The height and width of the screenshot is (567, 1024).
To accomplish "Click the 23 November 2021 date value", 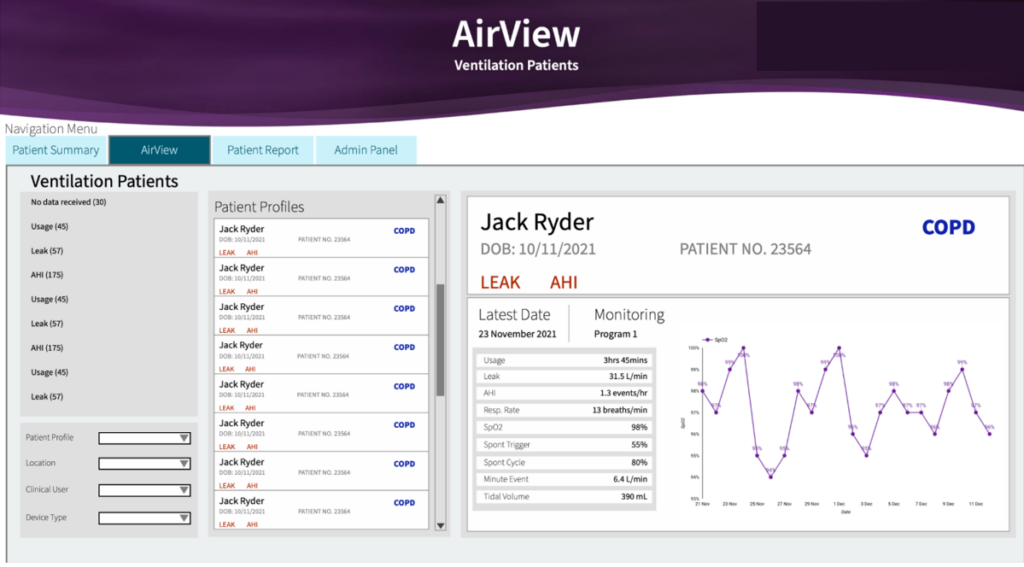I will (x=517, y=334).
